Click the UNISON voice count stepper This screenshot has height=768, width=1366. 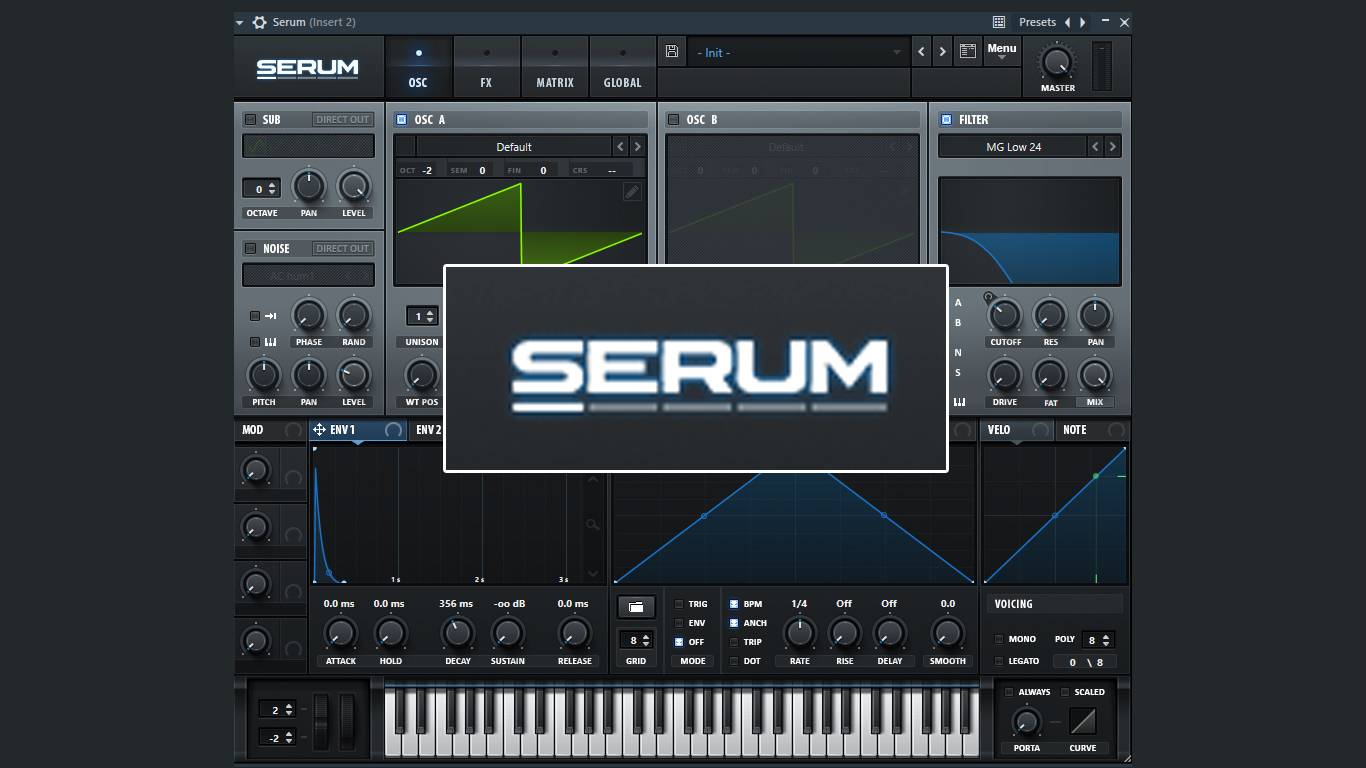click(421, 316)
